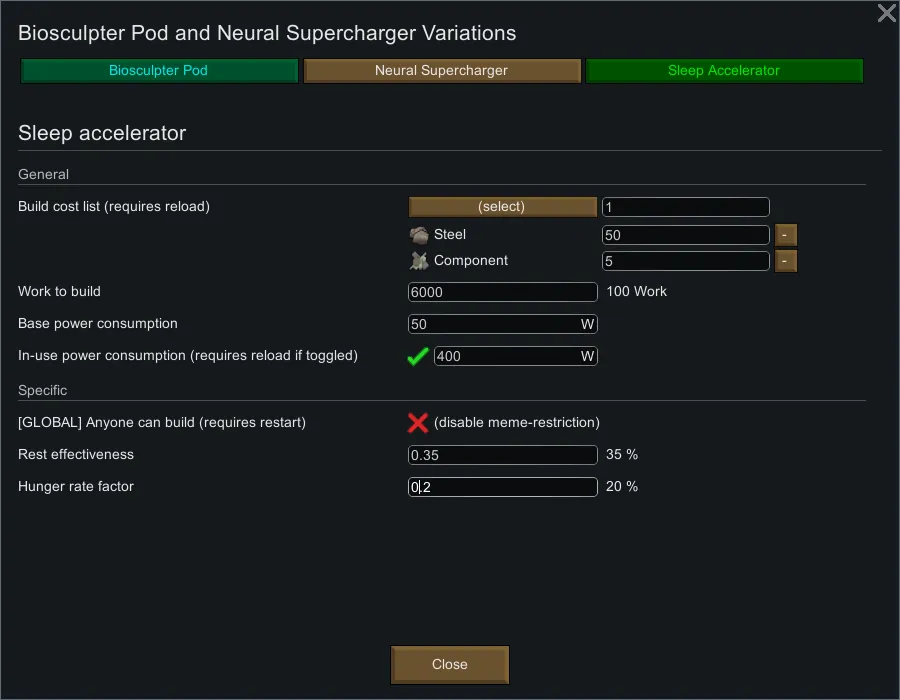The width and height of the screenshot is (900, 700).
Task: Remove Component with its minus button
Action: click(785, 261)
